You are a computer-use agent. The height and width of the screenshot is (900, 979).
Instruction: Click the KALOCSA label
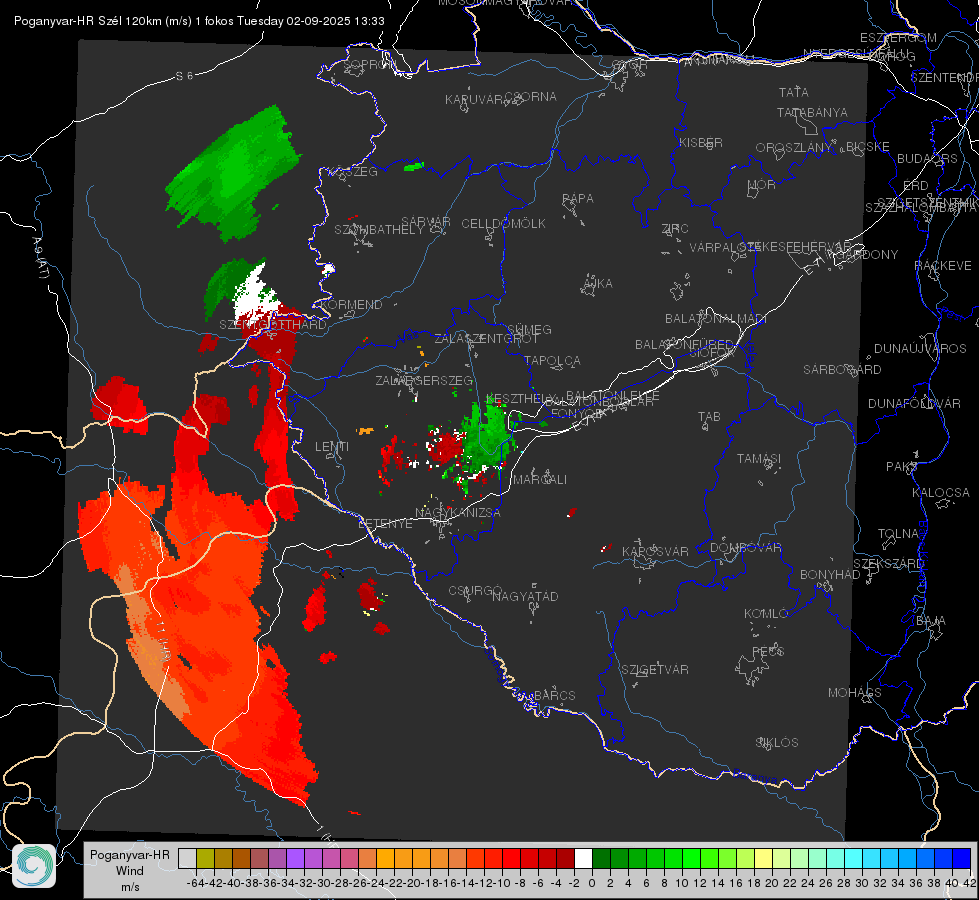point(941,493)
